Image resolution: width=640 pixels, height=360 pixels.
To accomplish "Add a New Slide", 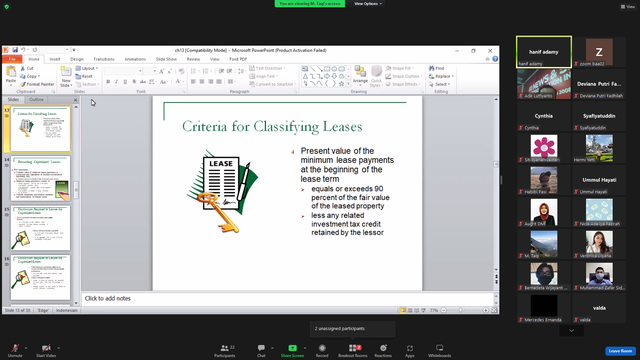I will point(66,76).
